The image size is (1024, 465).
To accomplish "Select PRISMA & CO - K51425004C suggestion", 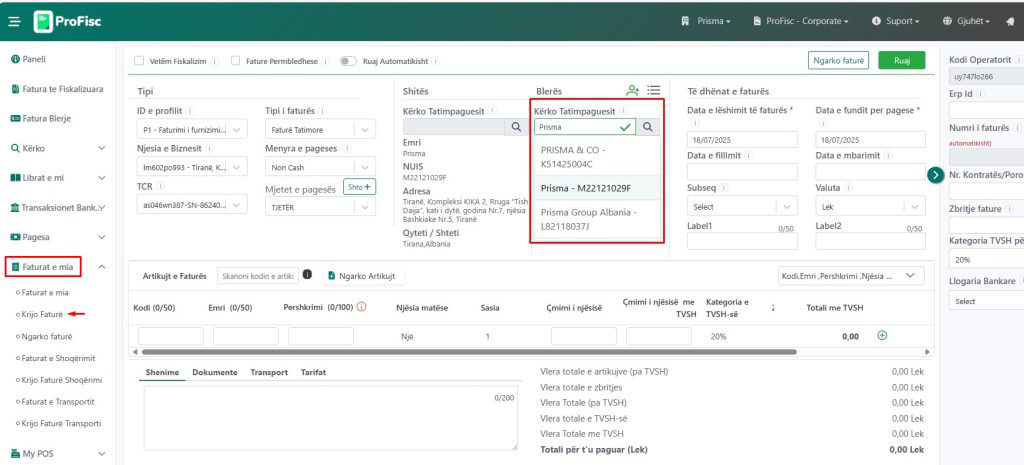I will [598, 157].
